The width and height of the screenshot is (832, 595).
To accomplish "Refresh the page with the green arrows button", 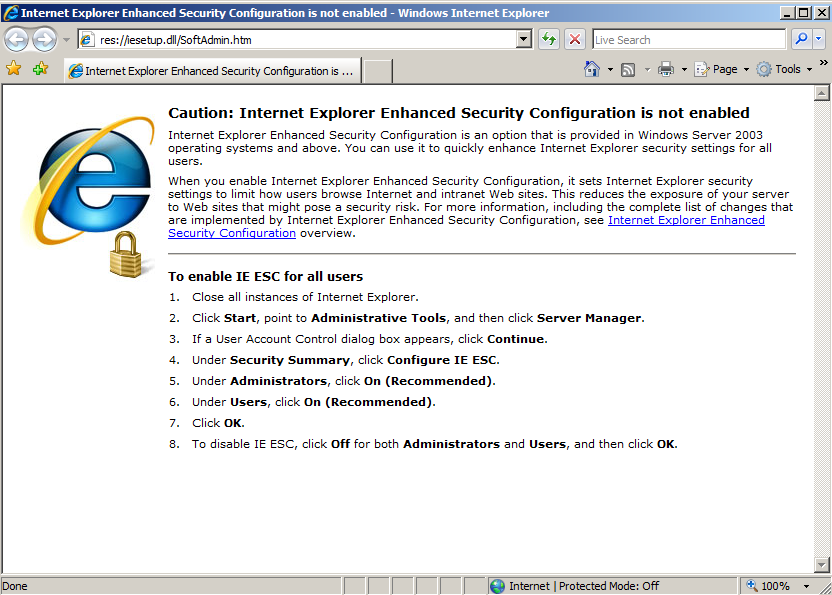I will click(549, 39).
